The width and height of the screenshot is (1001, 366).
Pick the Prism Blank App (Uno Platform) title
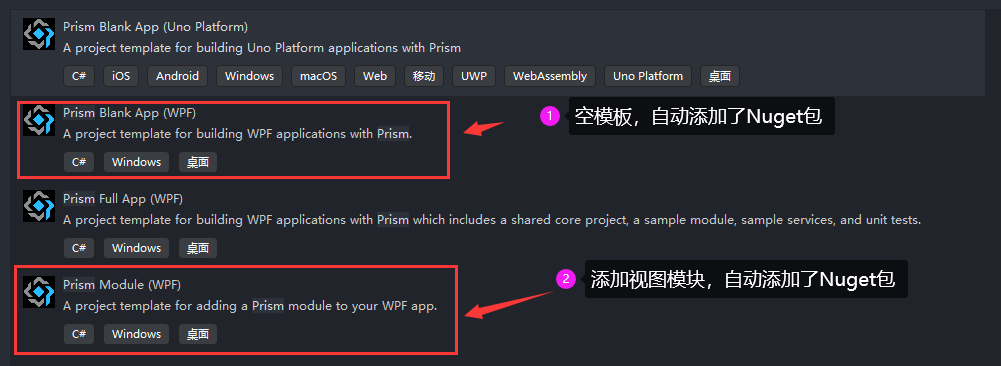155,27
